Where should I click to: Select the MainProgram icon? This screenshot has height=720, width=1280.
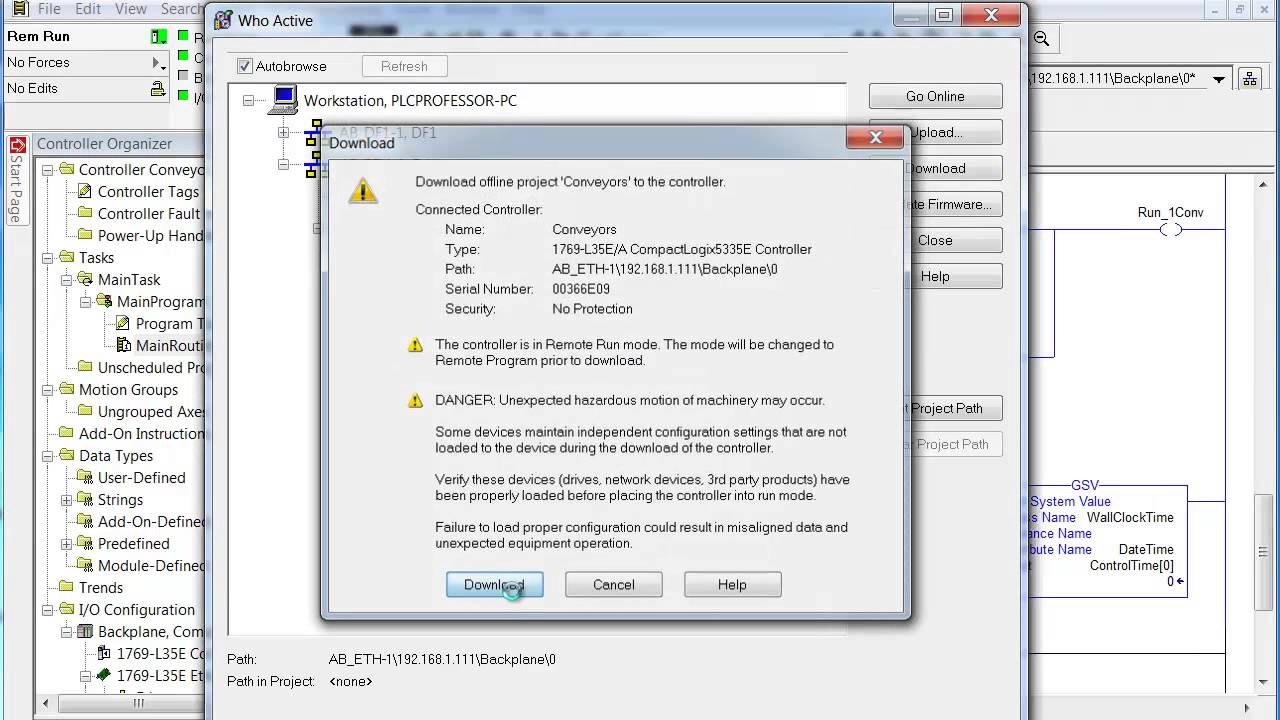click(104, 301)
